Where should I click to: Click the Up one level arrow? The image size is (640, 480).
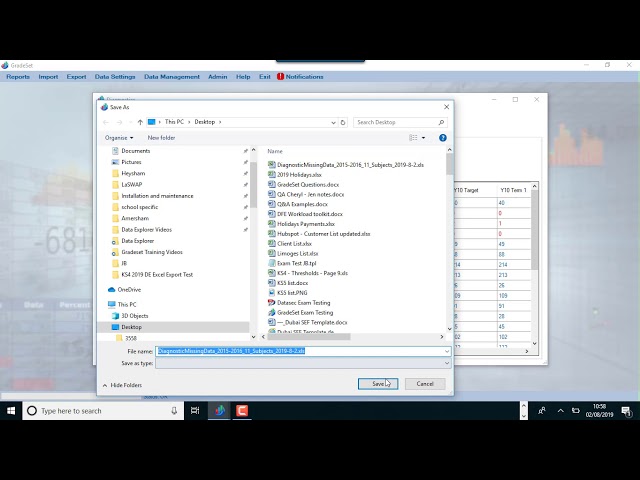coord(140,122)
